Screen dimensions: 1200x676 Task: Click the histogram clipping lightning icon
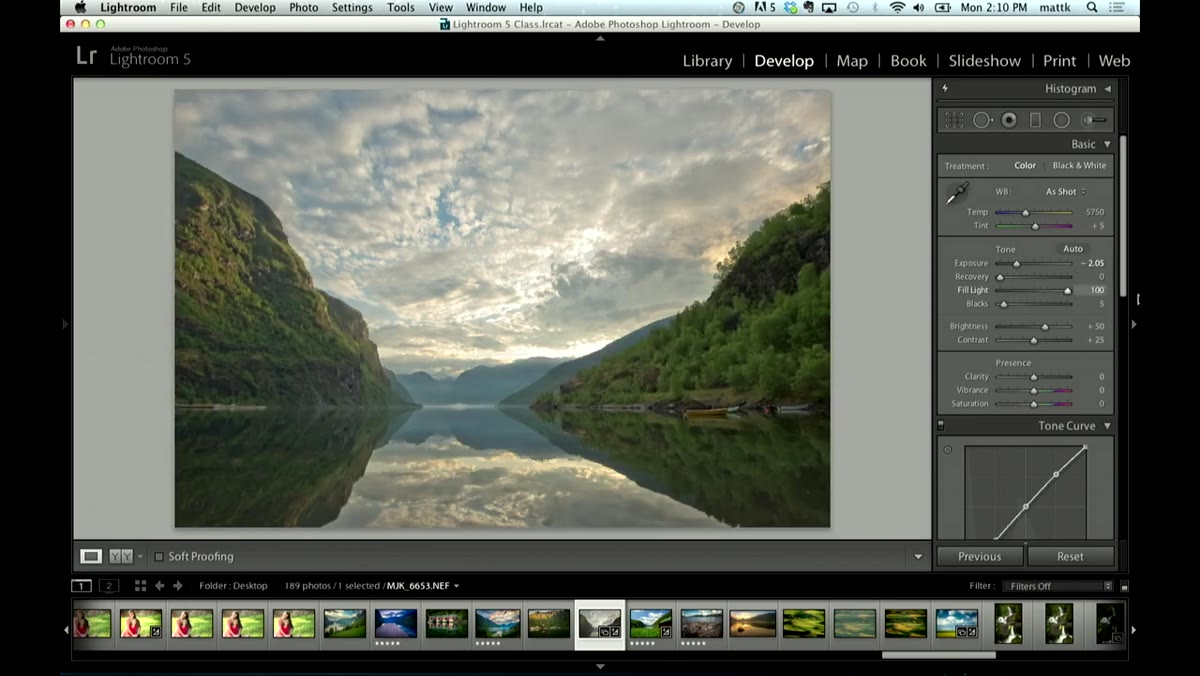pyautogui.click(x=945, y=89)
